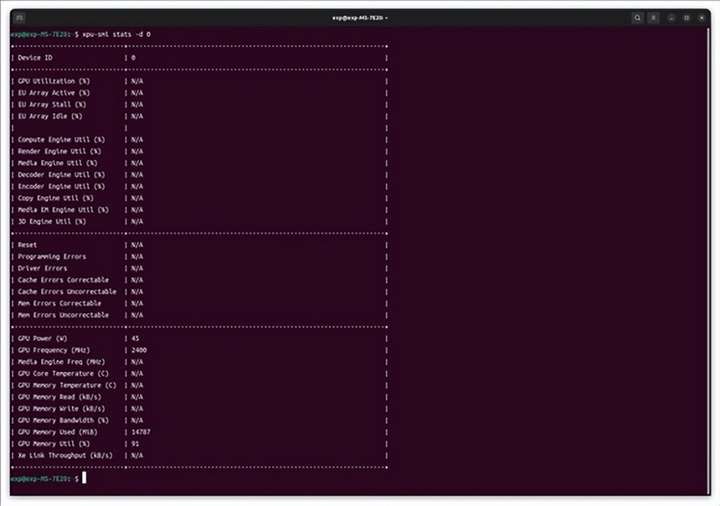Click the 'EU Array Idle (%)' label

tap(50, 116)
